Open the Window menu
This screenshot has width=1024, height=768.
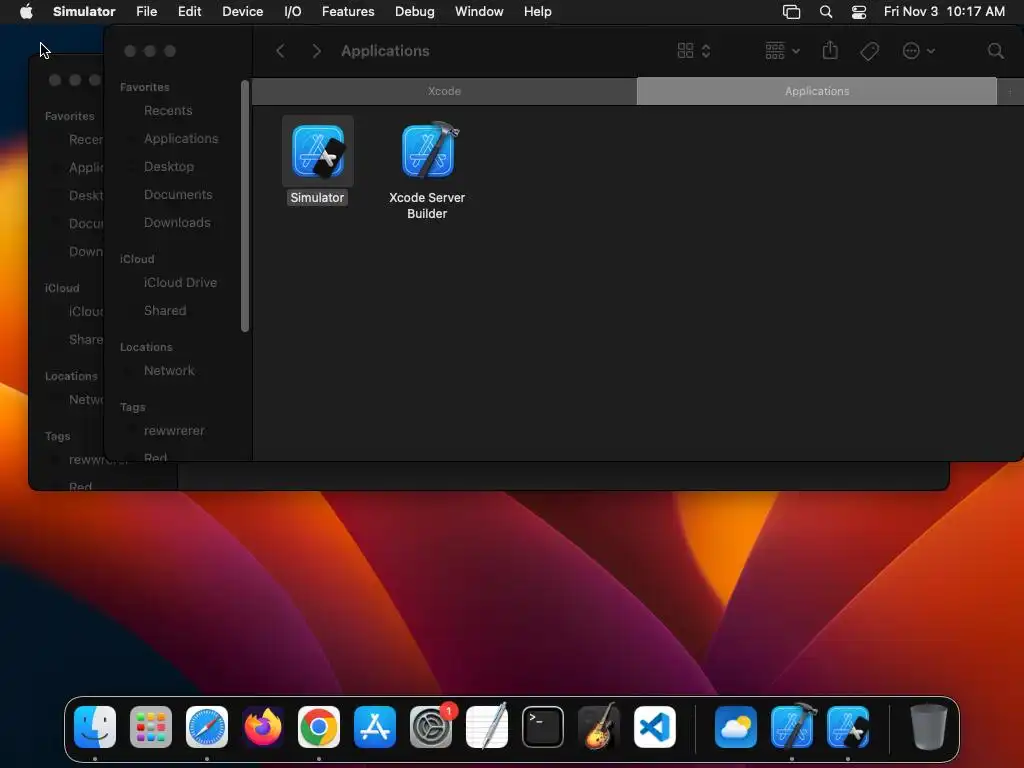(479, 12)
